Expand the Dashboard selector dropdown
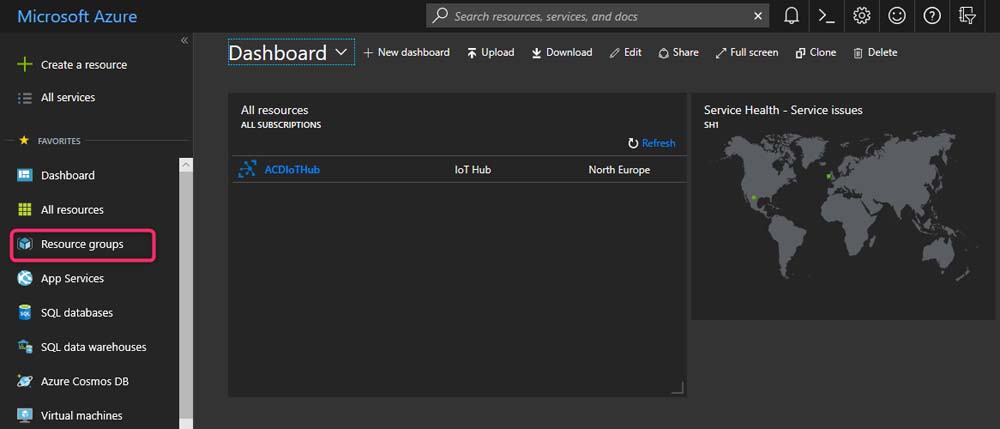The width and height of the screenshot is (1000, 429). click(x=342, y=52)
